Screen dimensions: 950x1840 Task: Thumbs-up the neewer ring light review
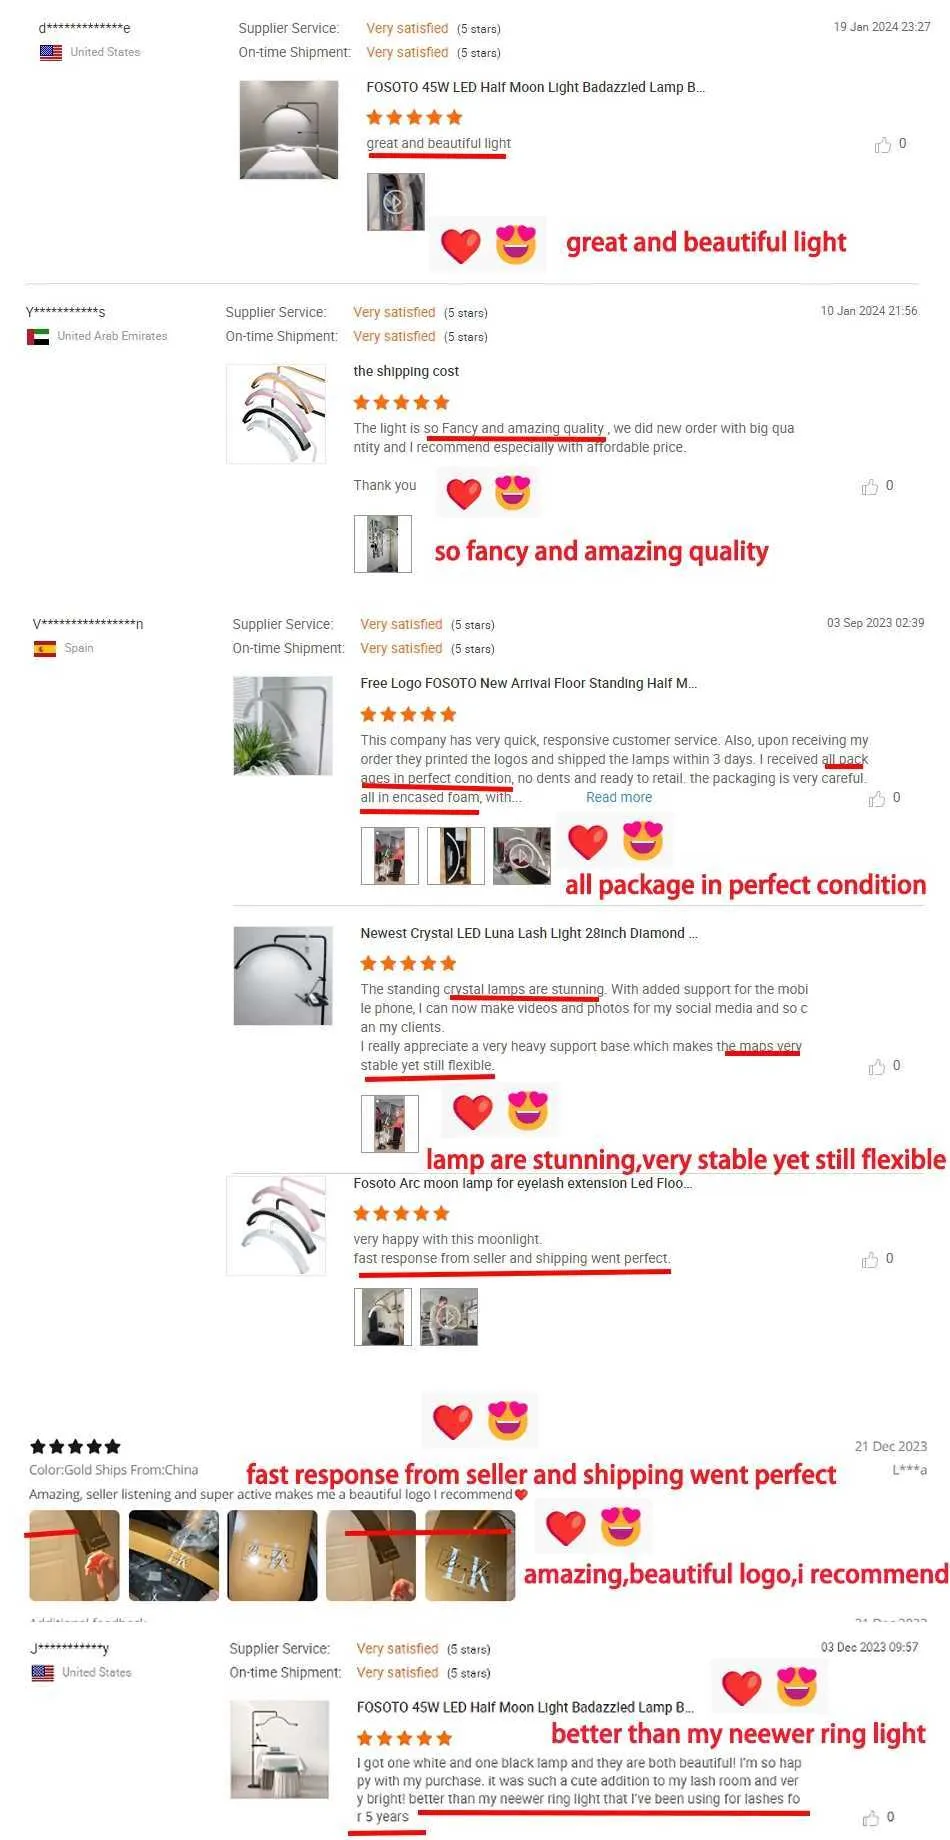[871, 1818]
